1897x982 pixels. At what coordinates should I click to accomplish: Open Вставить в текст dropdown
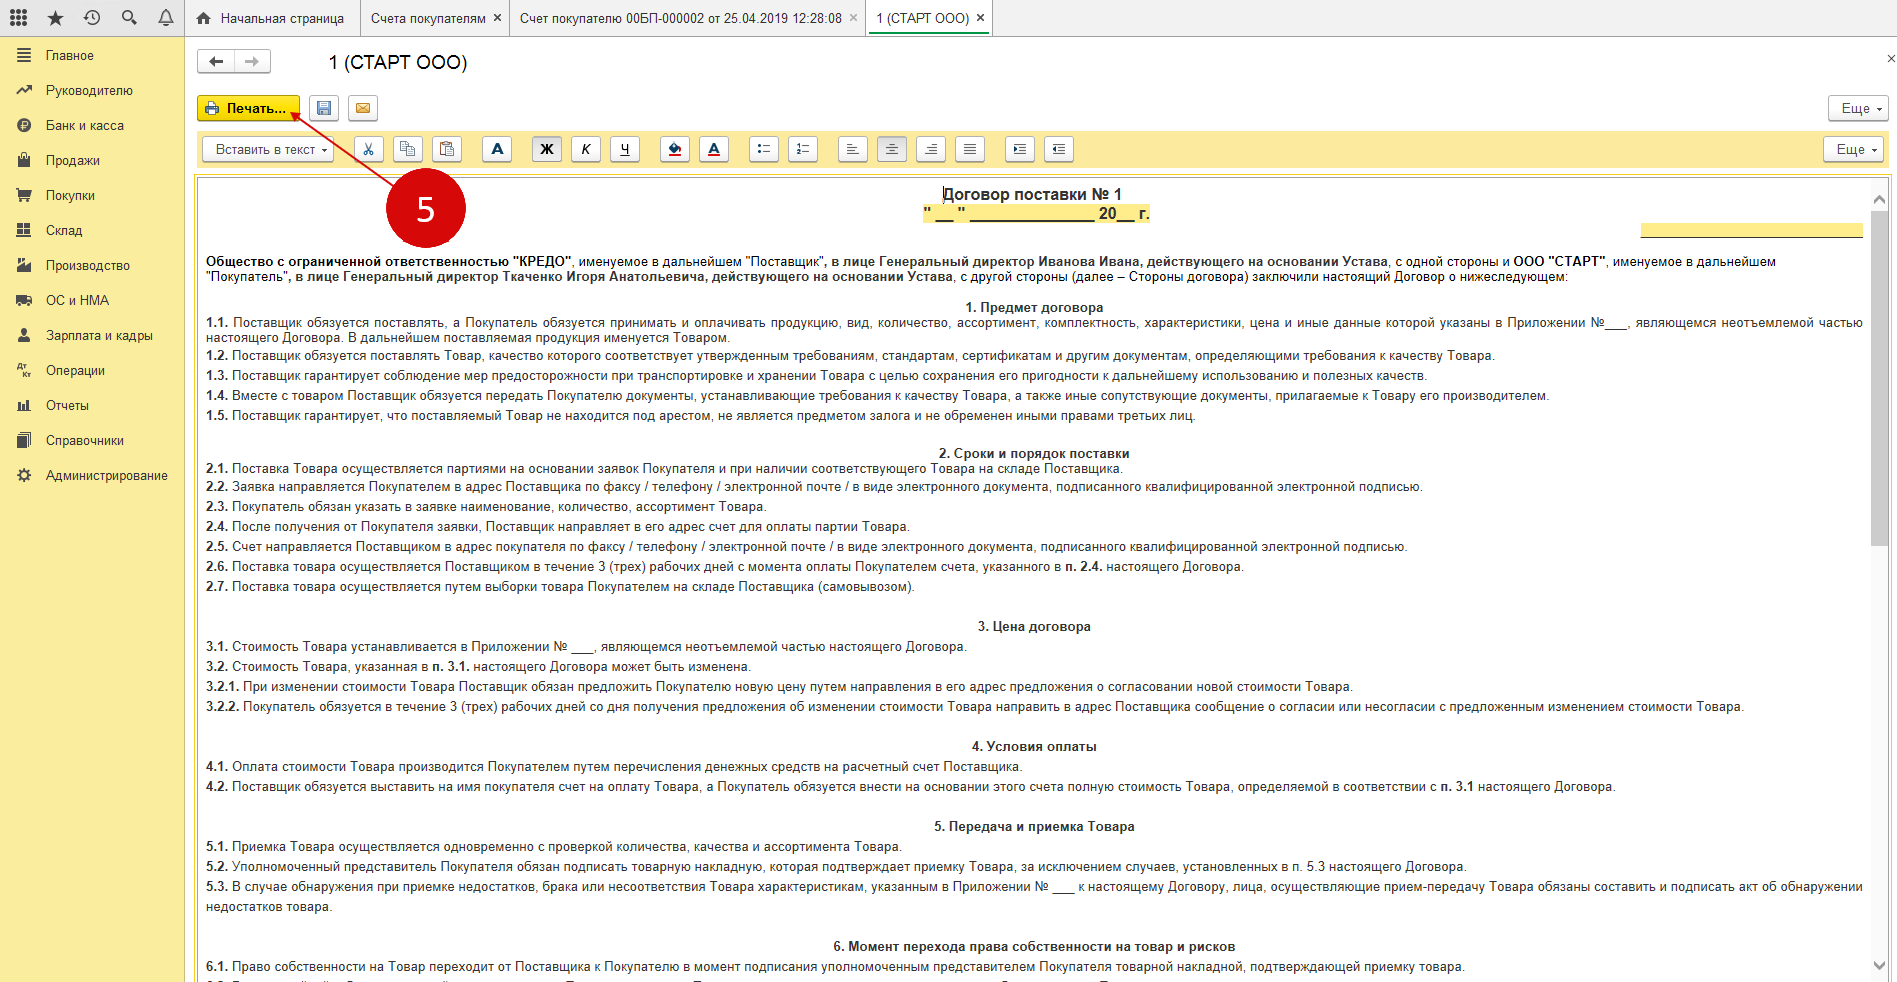[270, 149]
